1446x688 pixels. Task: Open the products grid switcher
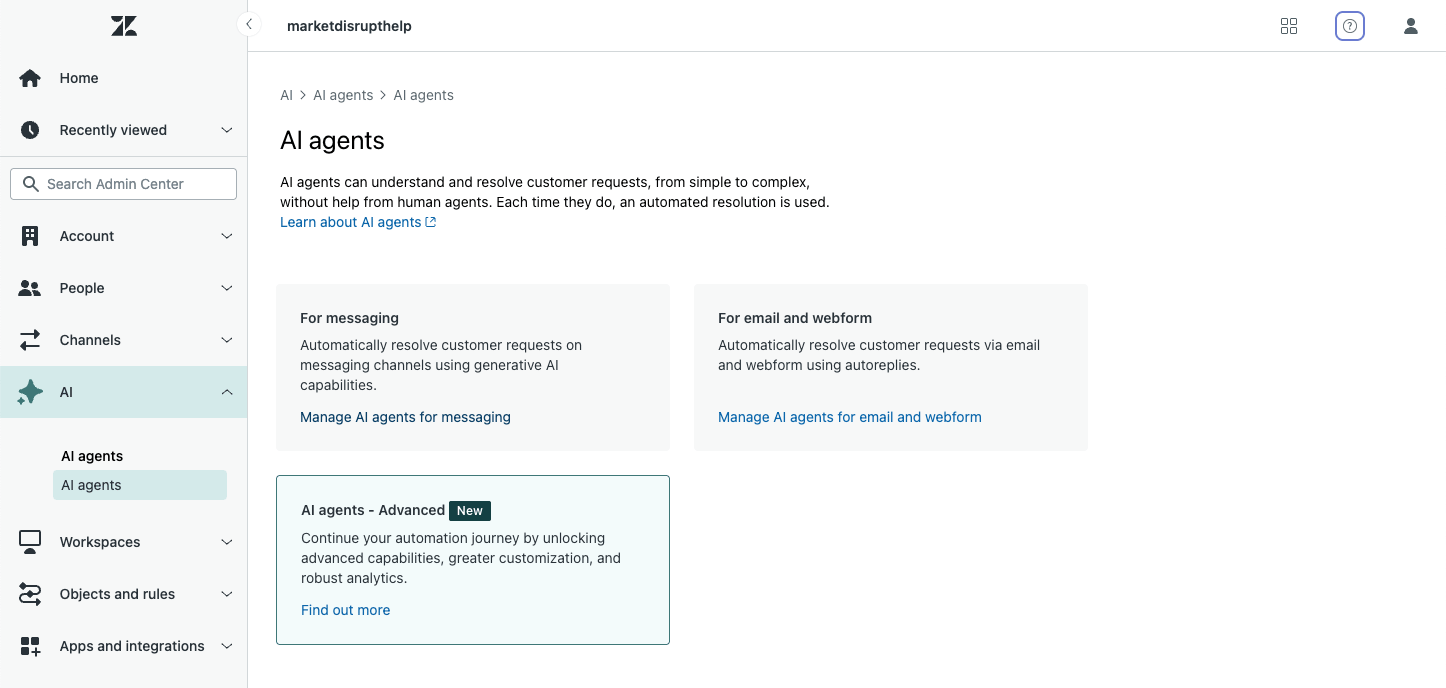pyautogui.click(x=1288, y=25)
